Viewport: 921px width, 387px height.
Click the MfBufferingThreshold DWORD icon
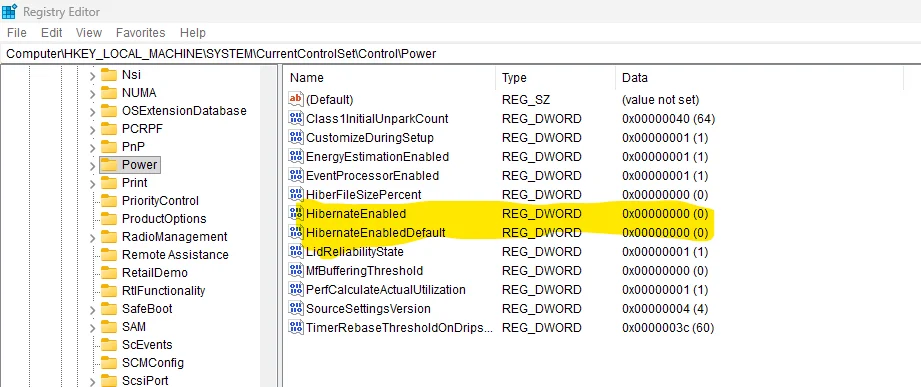tap(295, 270)
